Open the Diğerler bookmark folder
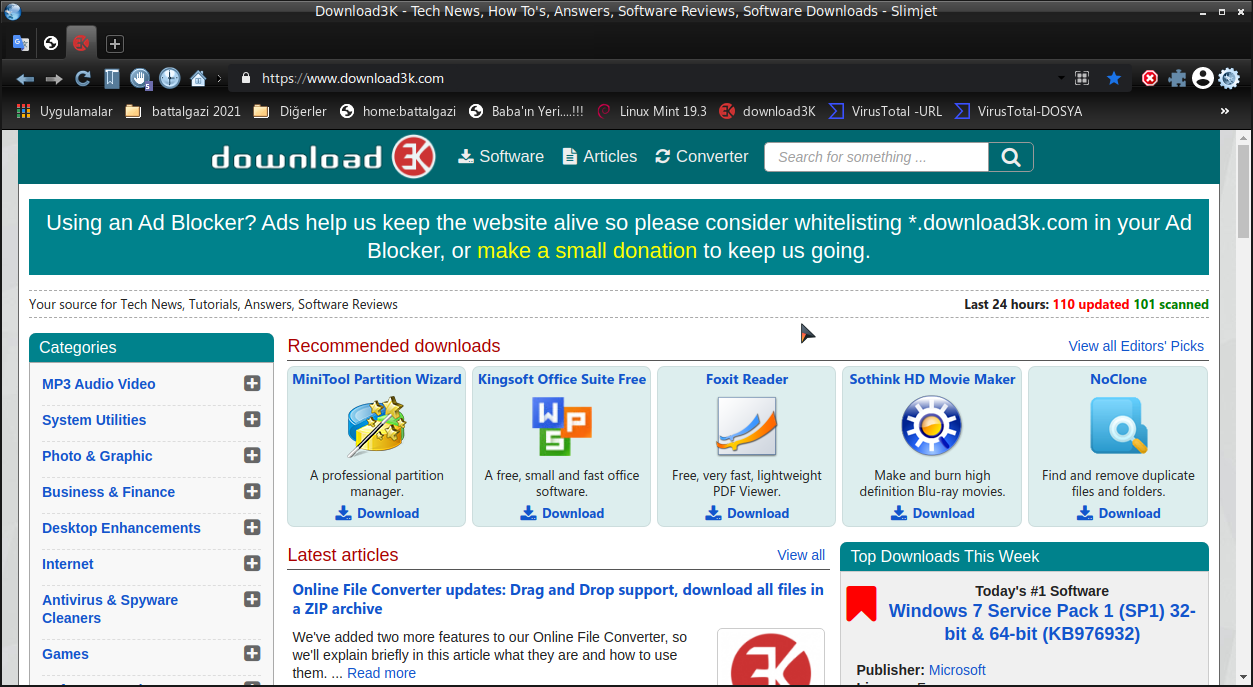Image resolution: width=1253 pixels, height=687 pixels. [x=290, y=111]
